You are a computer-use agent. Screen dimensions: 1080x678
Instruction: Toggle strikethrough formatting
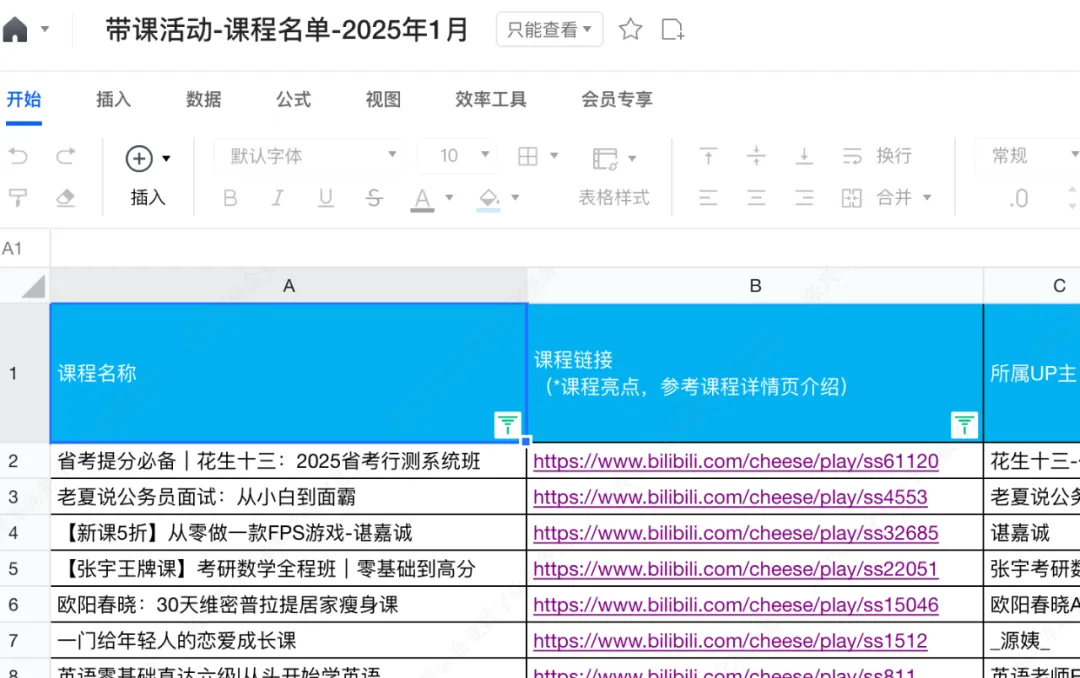374,198
